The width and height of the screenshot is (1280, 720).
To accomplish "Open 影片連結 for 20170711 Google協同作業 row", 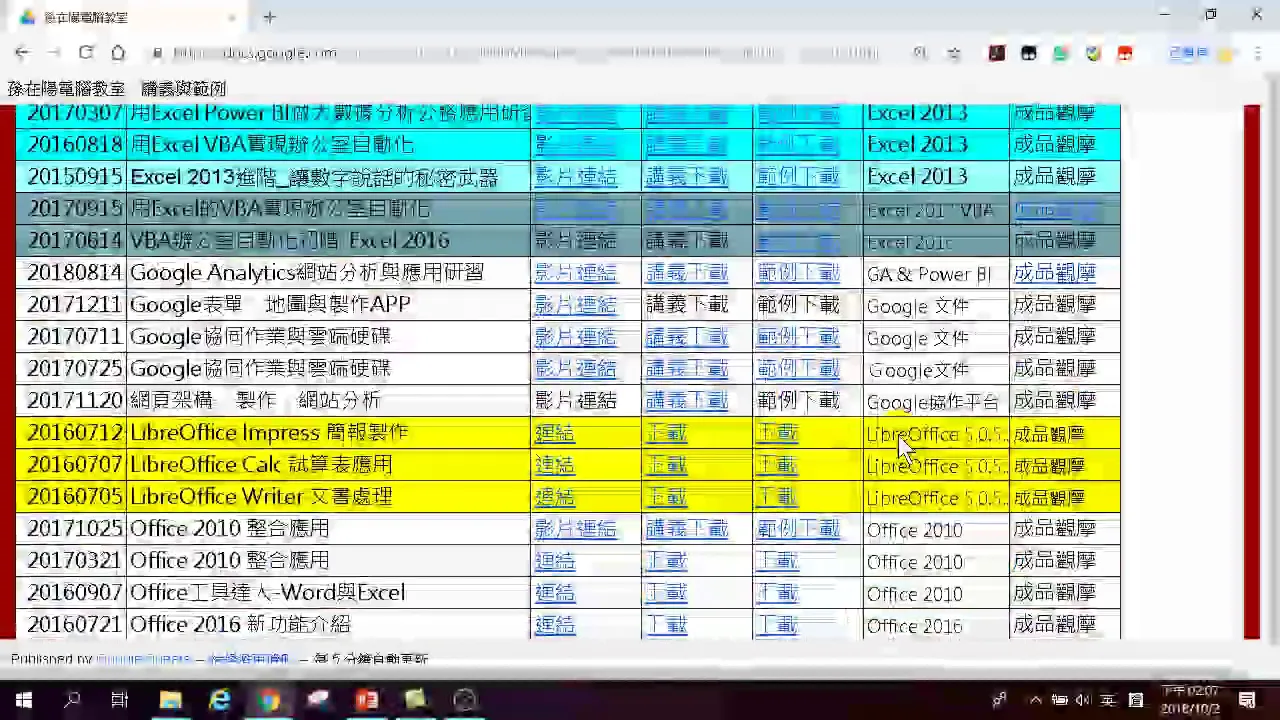I will [575, 337].
